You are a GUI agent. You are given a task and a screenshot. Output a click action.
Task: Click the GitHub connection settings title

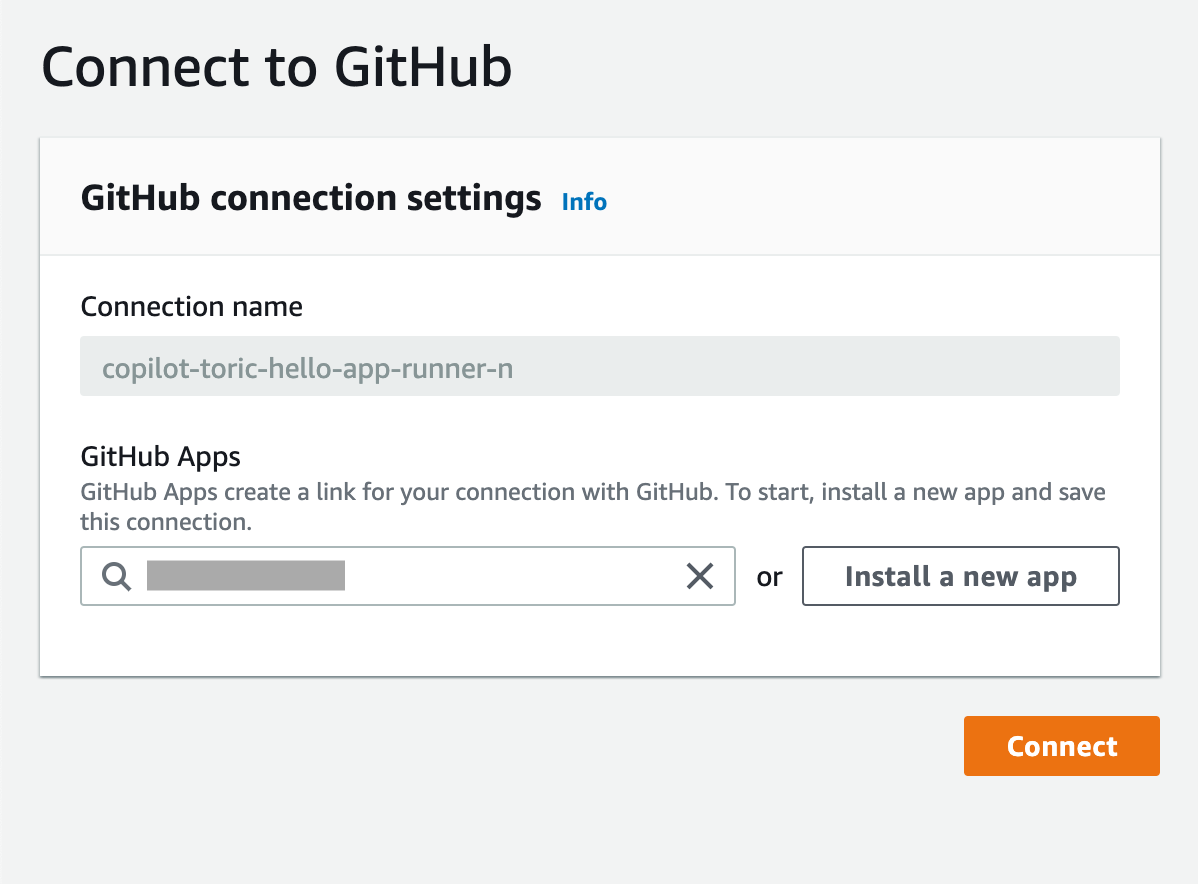pyautogui.click(x=310, y=198)
